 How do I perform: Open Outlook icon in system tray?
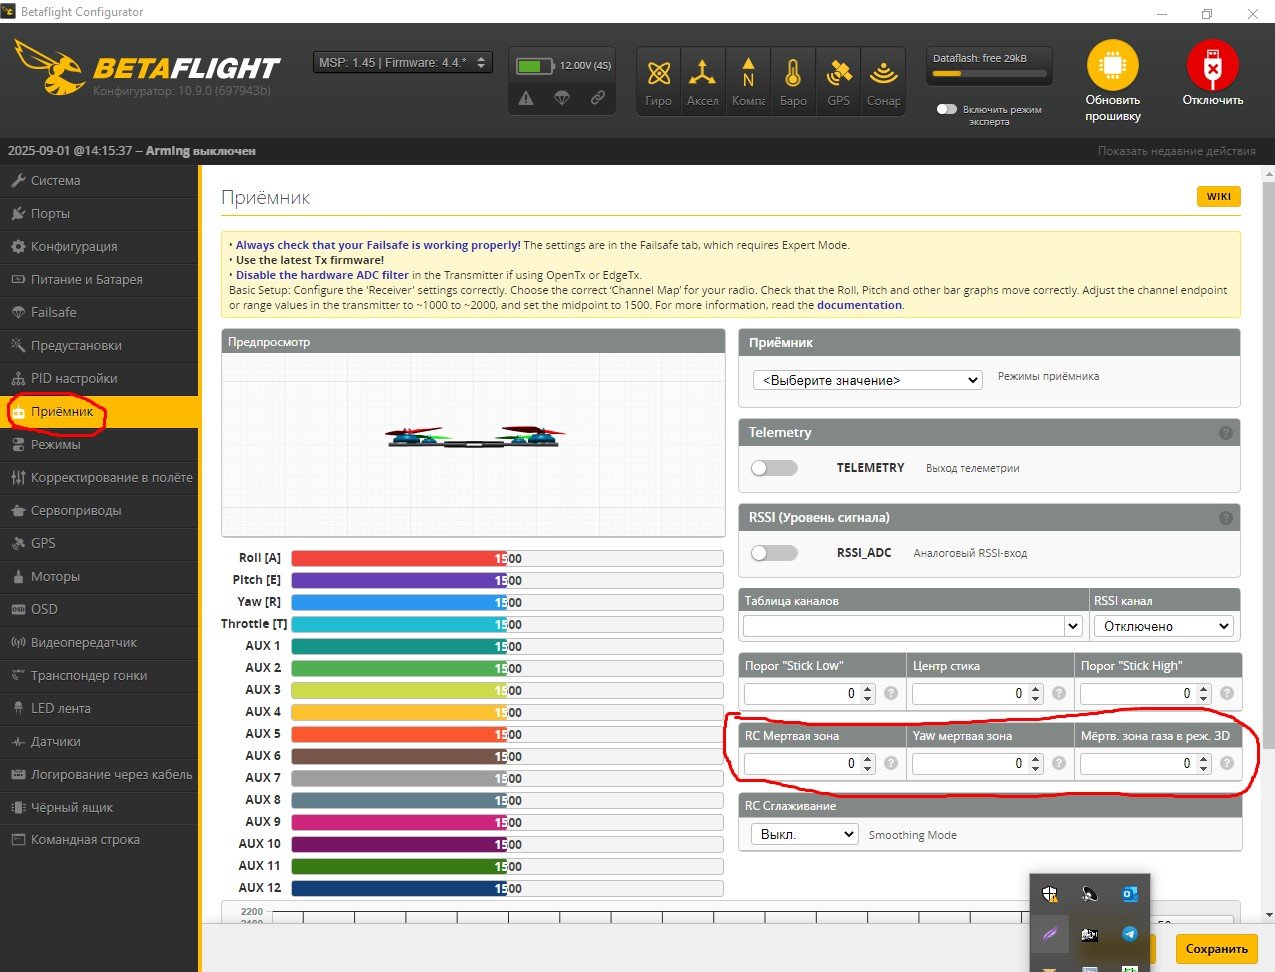point(1129,894)
